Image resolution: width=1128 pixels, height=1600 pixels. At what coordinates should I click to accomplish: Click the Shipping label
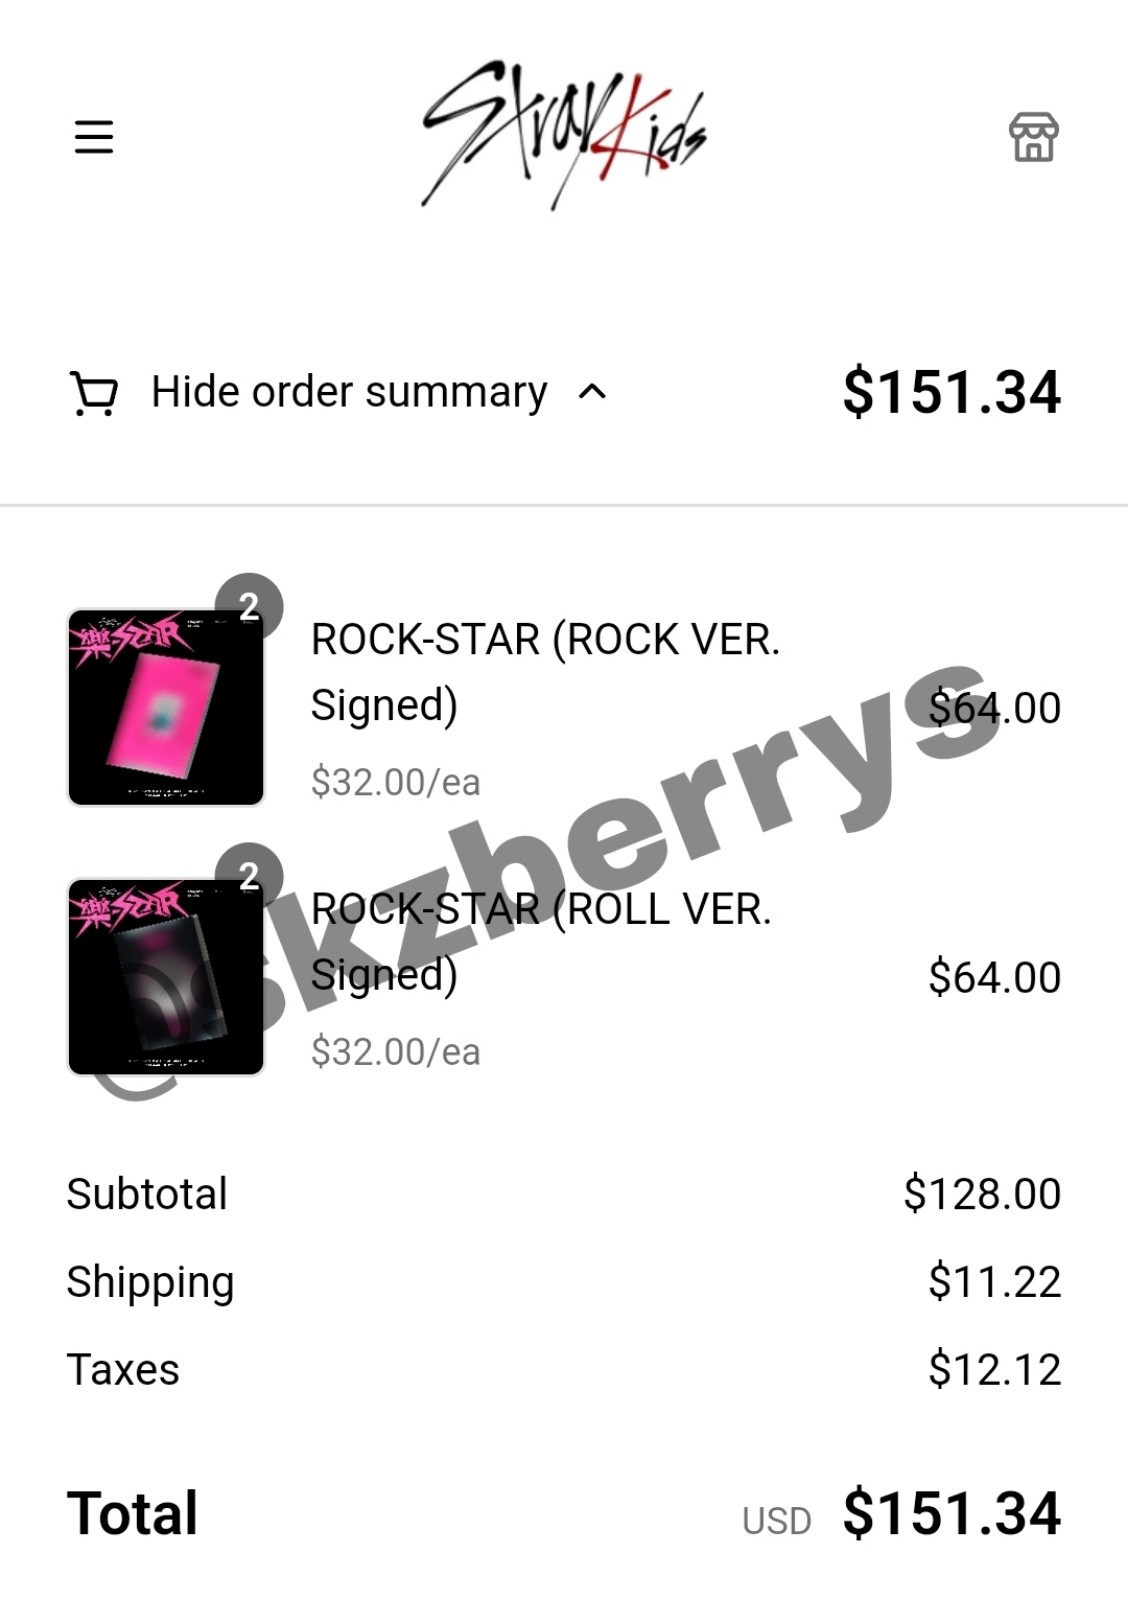[x=150, y=1283]
